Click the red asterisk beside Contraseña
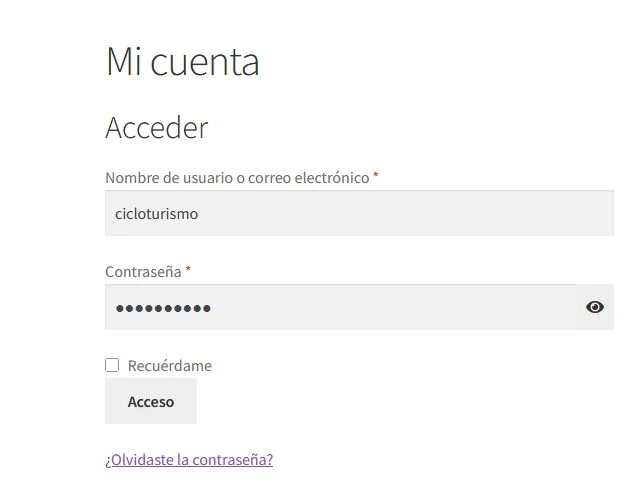The width and height of the screenshot is (640, 485). pos(188,269)
